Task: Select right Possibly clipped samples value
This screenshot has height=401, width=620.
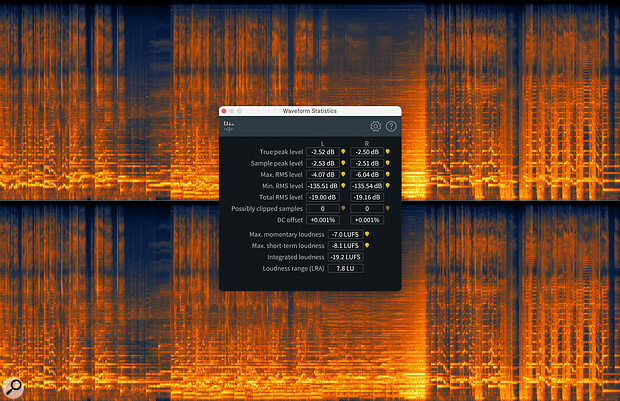Action: tap(367, 209)
